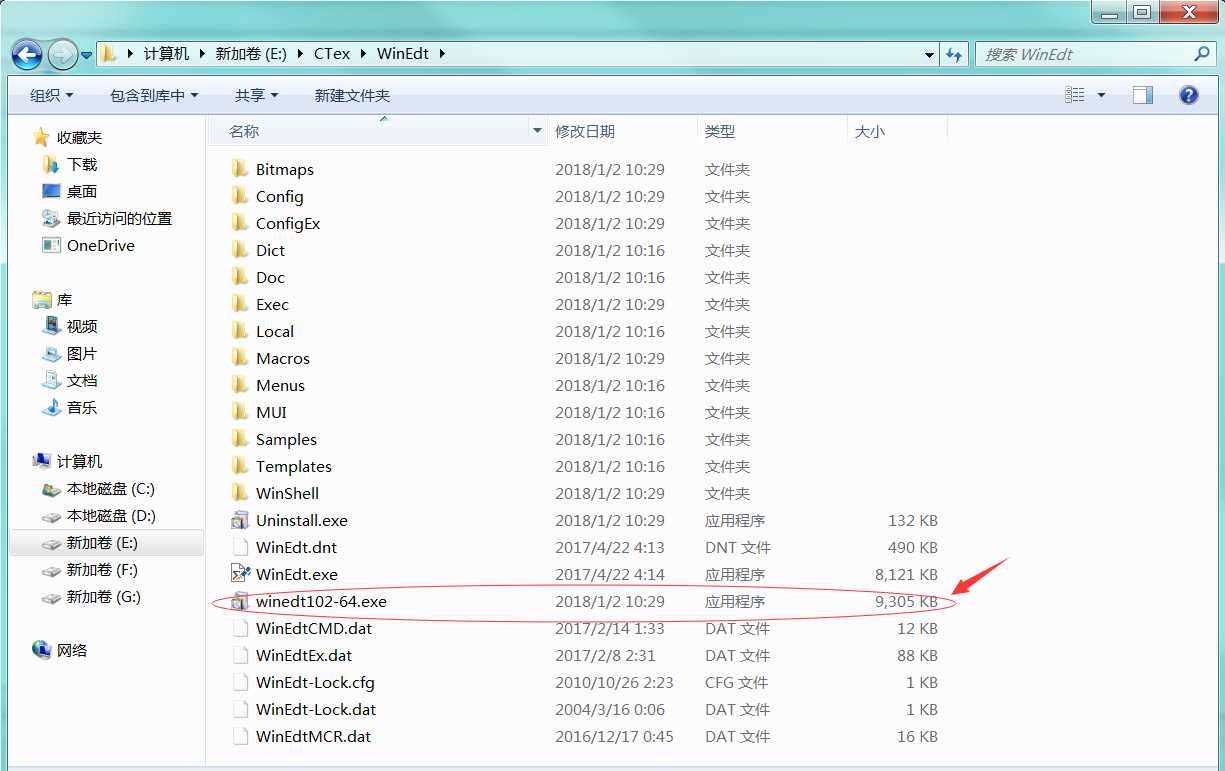1225x771 pixels.
Task: Open the address bar history dropdown
Action: coord(930,55)
